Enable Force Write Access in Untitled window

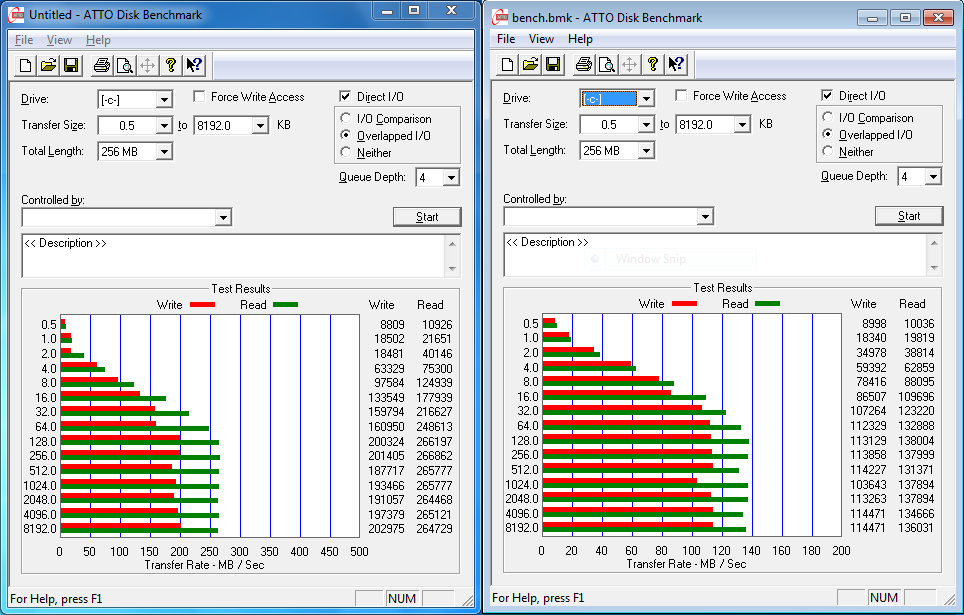pos(199,97)
